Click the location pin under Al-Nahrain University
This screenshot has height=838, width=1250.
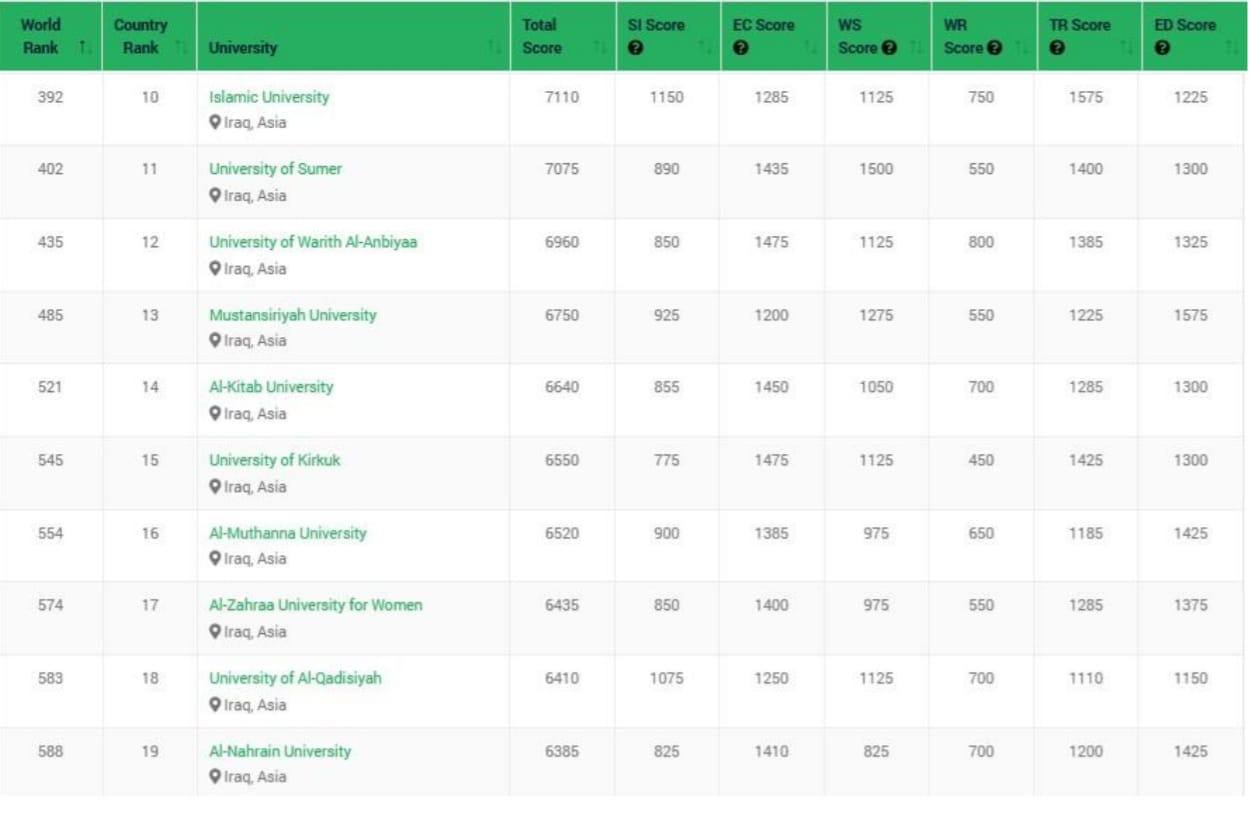(x=214, y=777)
